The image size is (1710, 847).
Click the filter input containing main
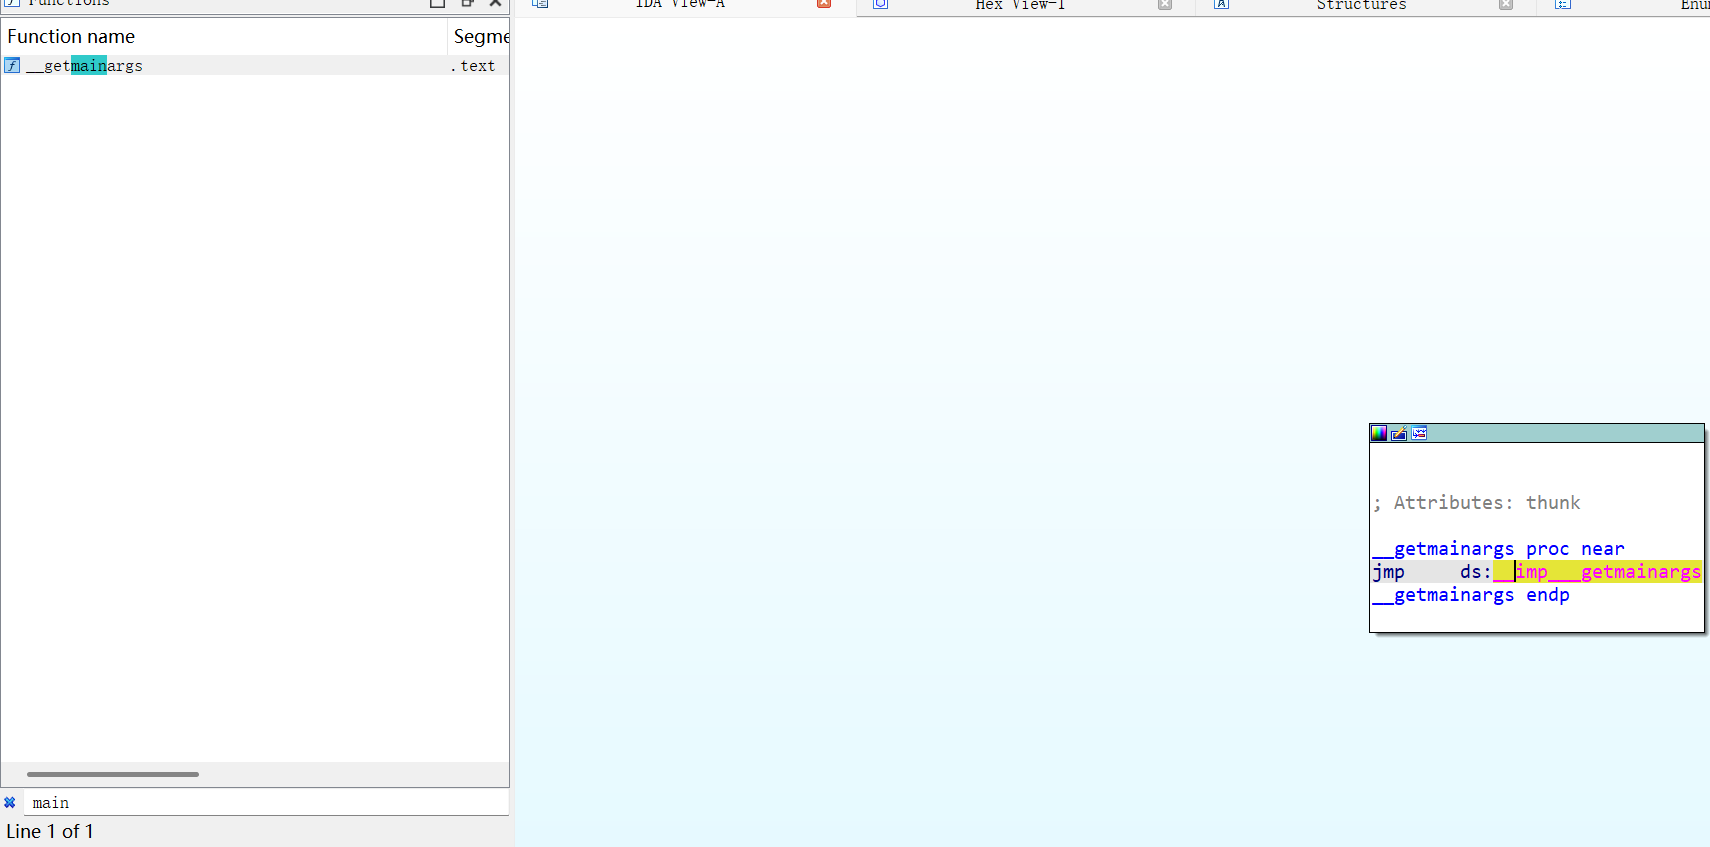click(x=260, y=803)
